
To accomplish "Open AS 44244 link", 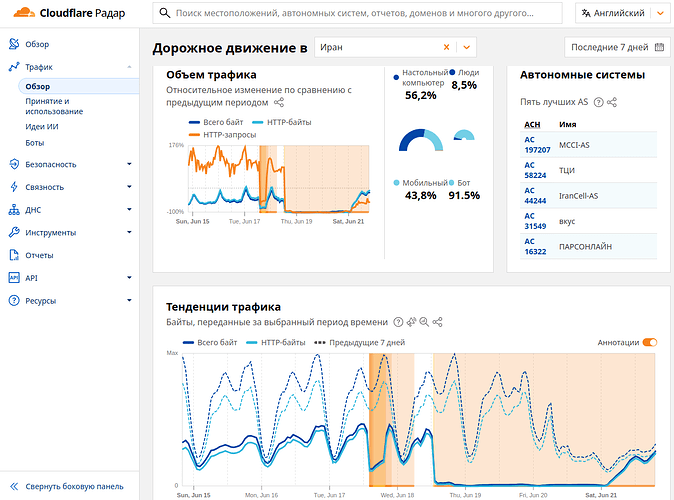I will coord(535,196).
